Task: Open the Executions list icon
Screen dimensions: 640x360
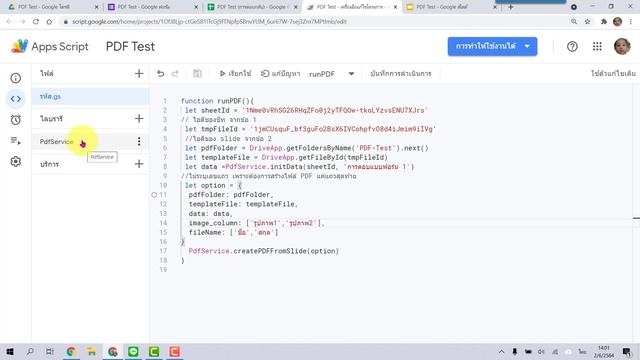Action: coord(16,141)
